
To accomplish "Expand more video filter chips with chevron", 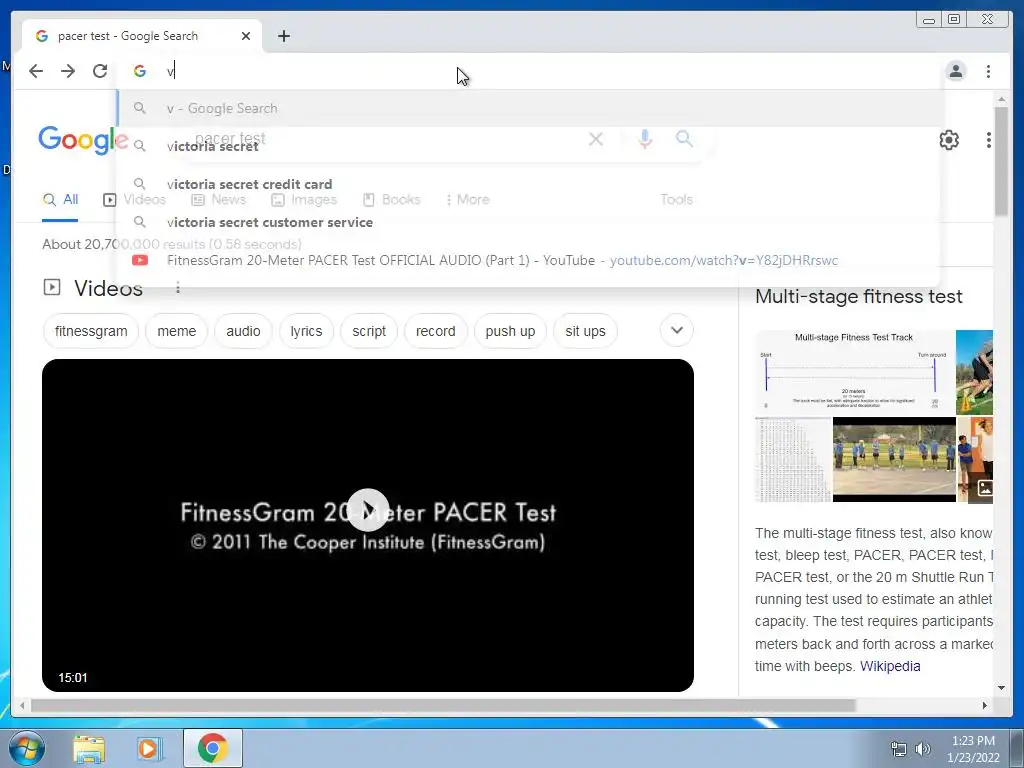I will (x=677, y=330).
